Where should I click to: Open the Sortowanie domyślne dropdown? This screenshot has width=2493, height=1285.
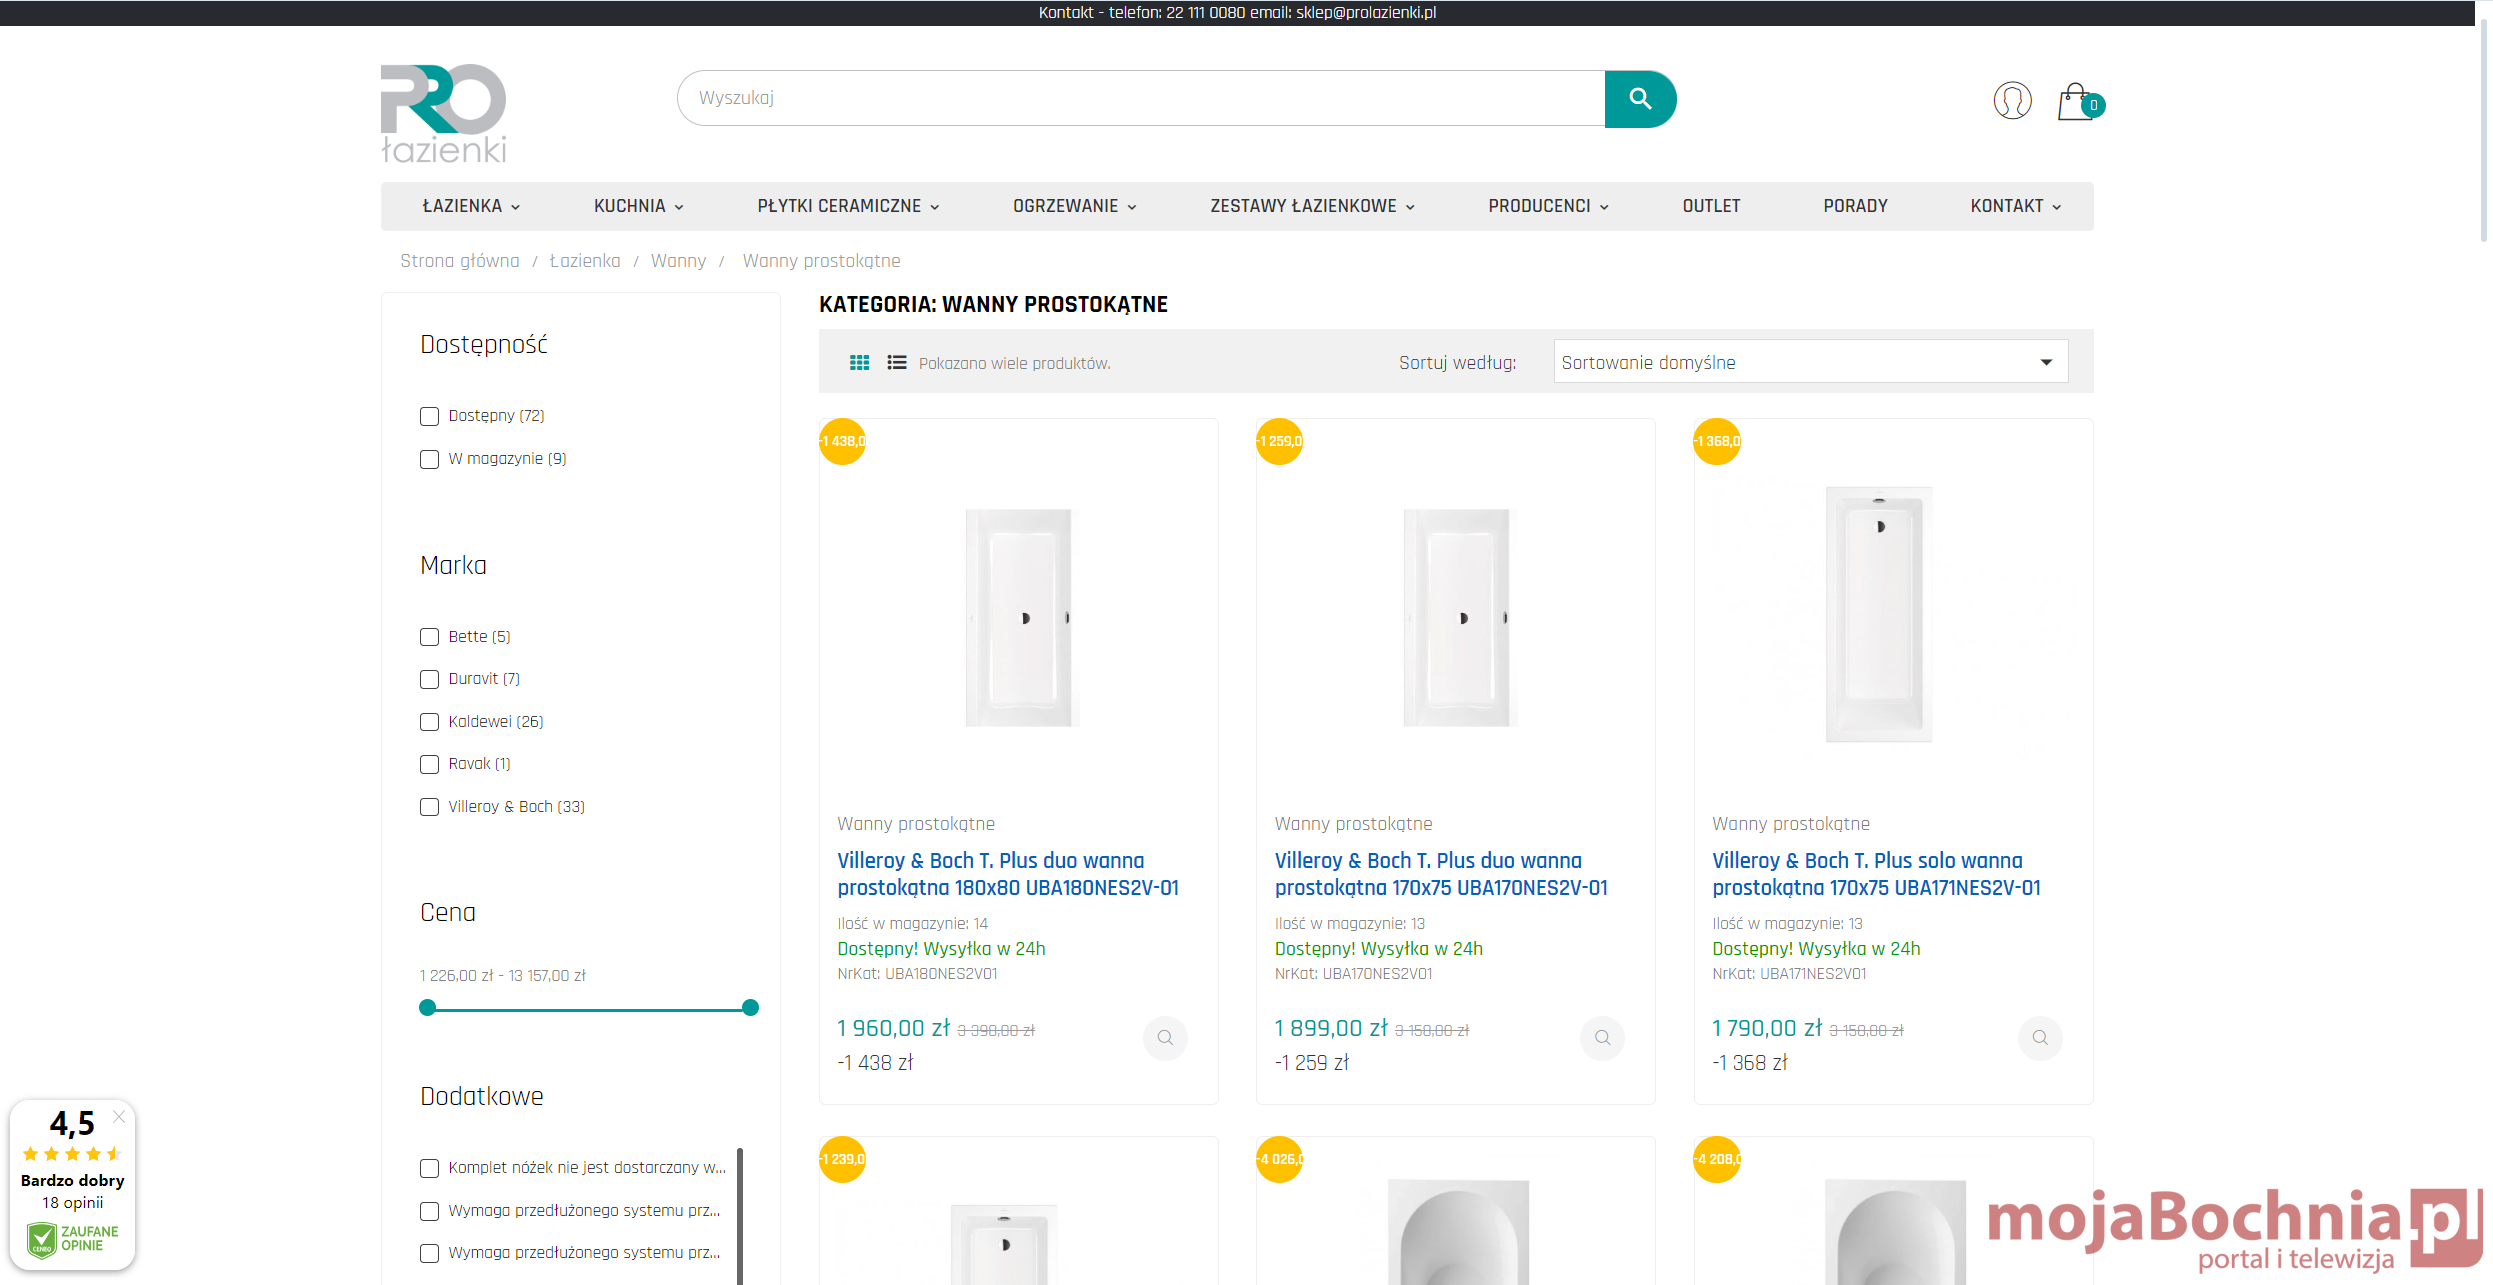coord(1809,362)
